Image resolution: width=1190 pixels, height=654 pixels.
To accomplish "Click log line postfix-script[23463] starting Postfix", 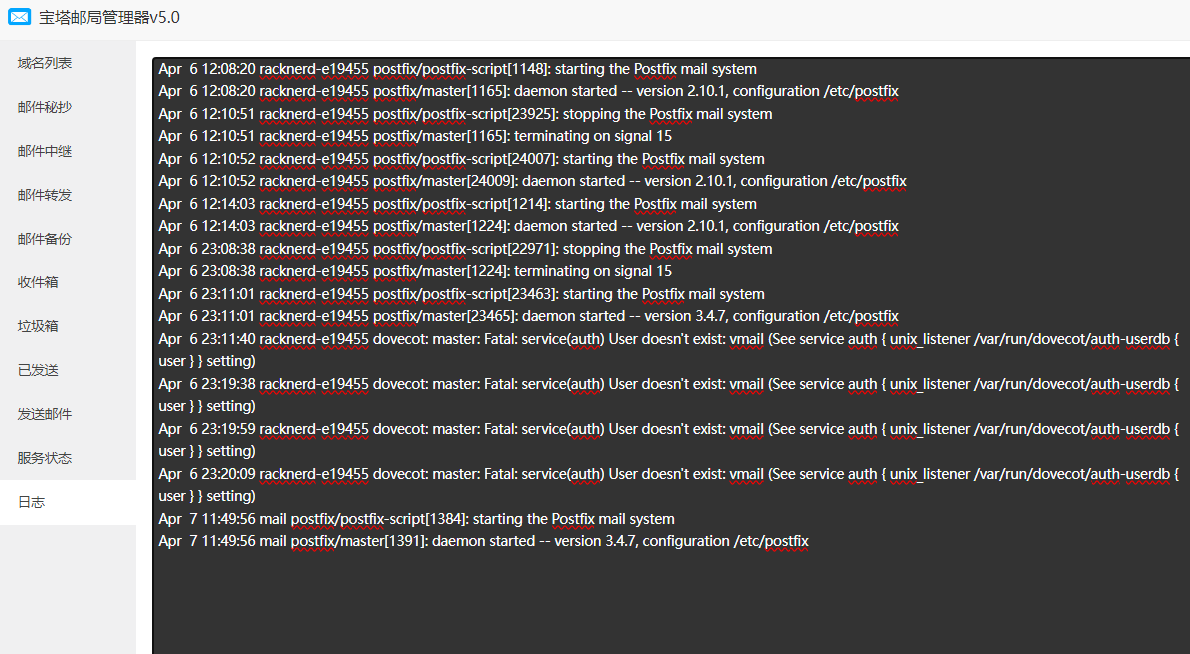I will pos(461,294).
